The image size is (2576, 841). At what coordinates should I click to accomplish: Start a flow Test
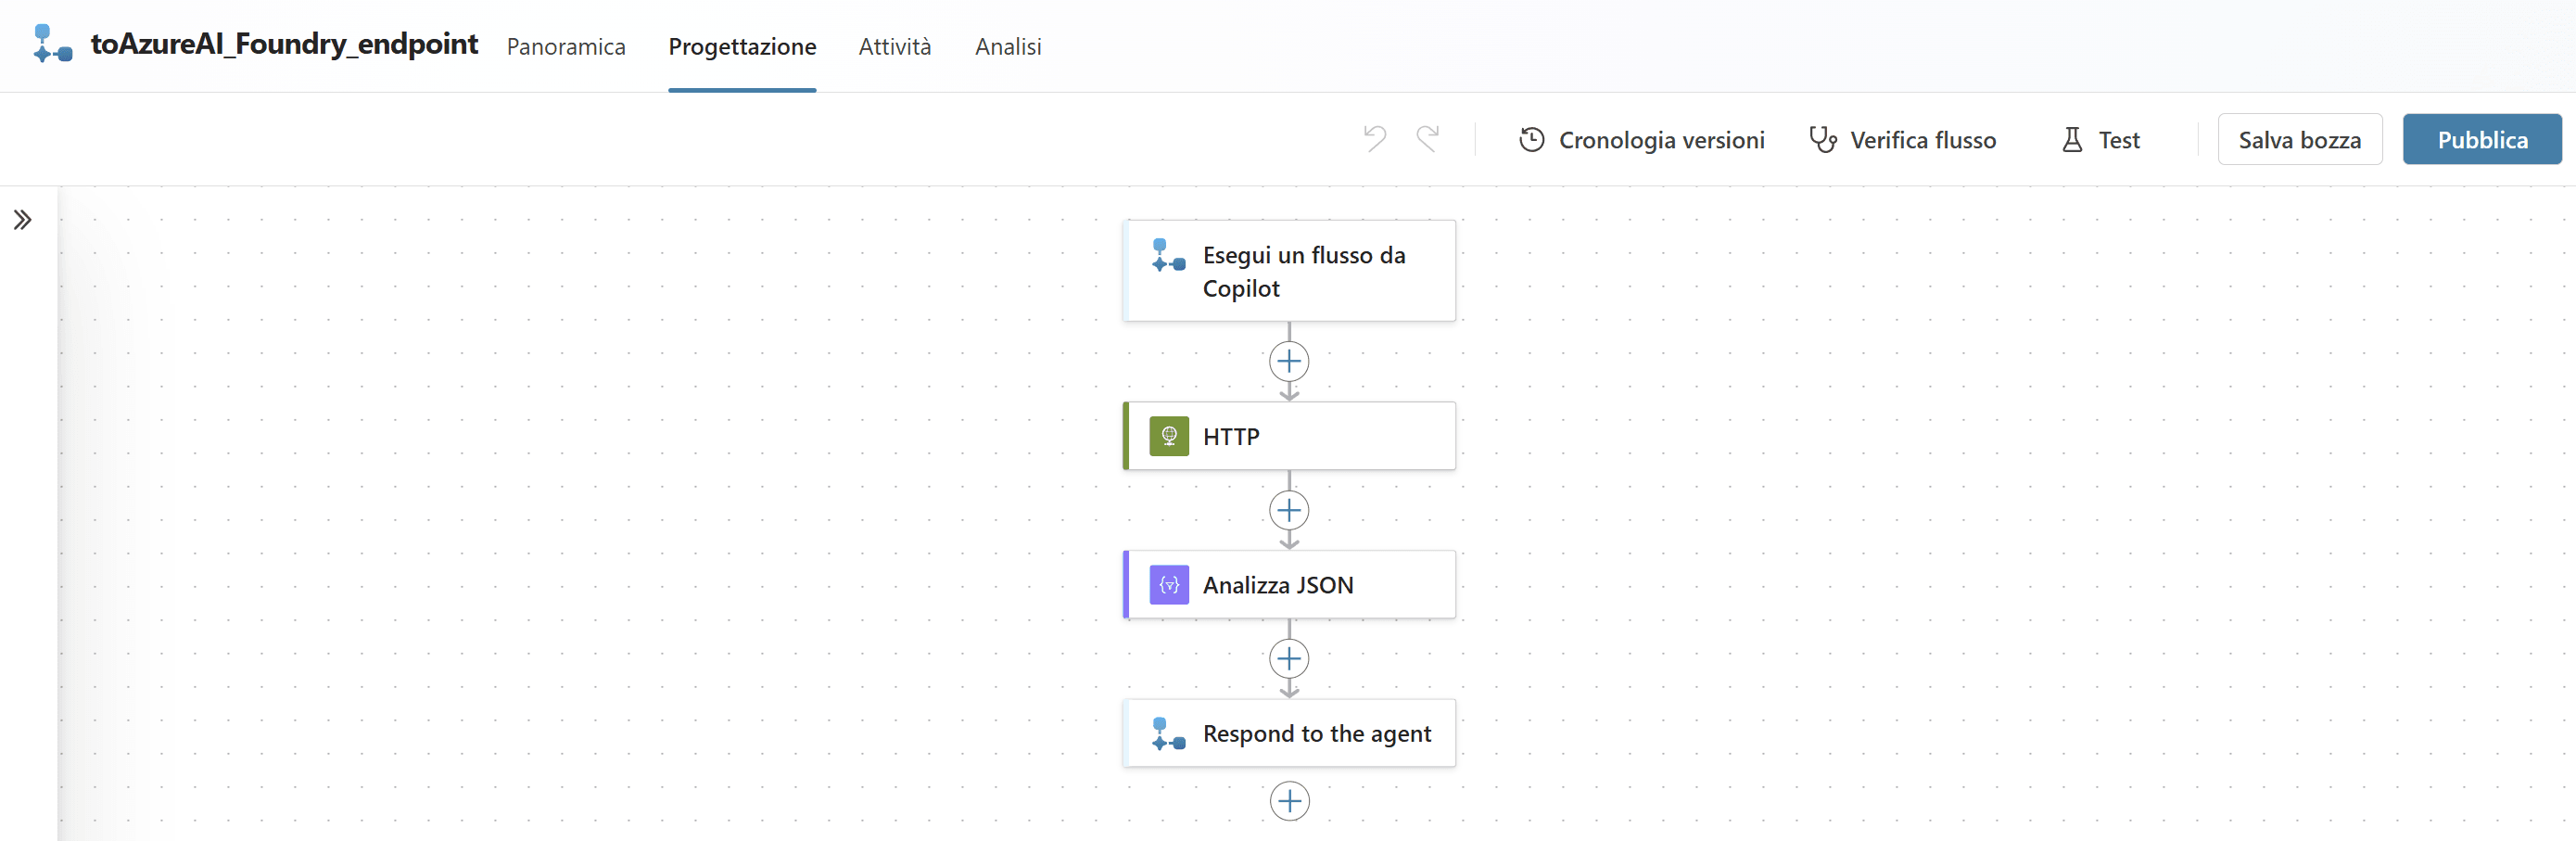(x=2101, y=140)
